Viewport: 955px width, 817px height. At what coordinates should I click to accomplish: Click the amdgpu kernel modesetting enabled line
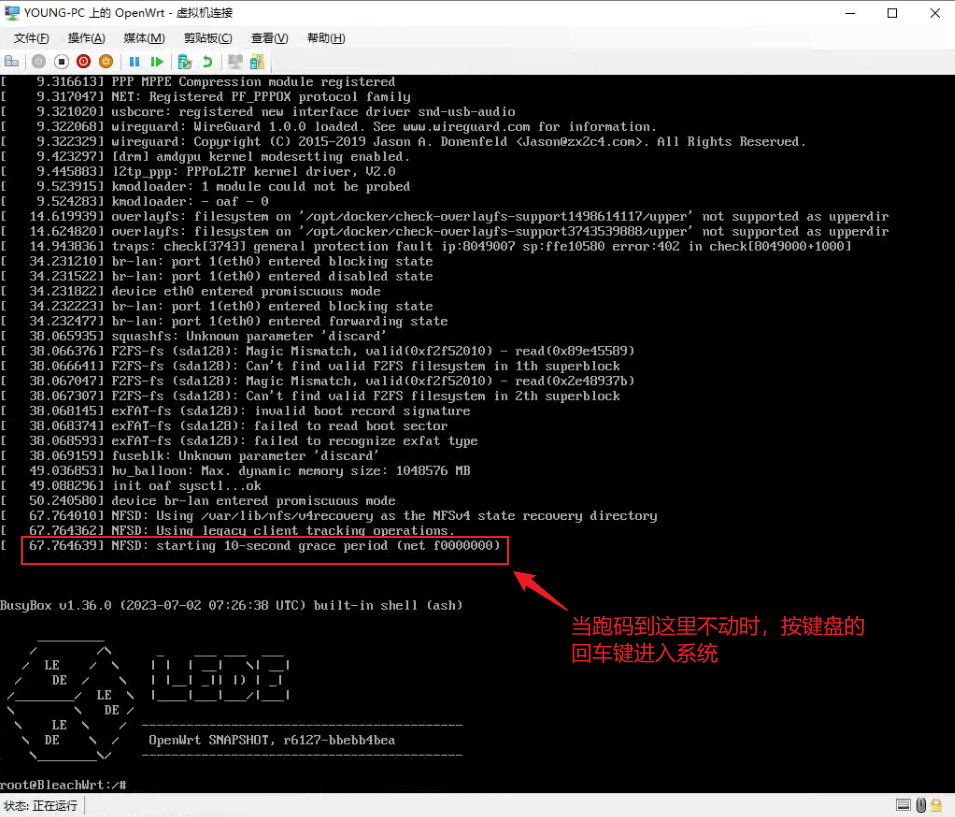[x=206, y=157]
